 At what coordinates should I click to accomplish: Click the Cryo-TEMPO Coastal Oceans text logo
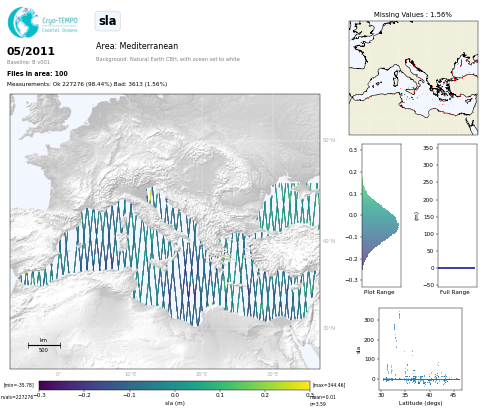(x=60, y=25)
